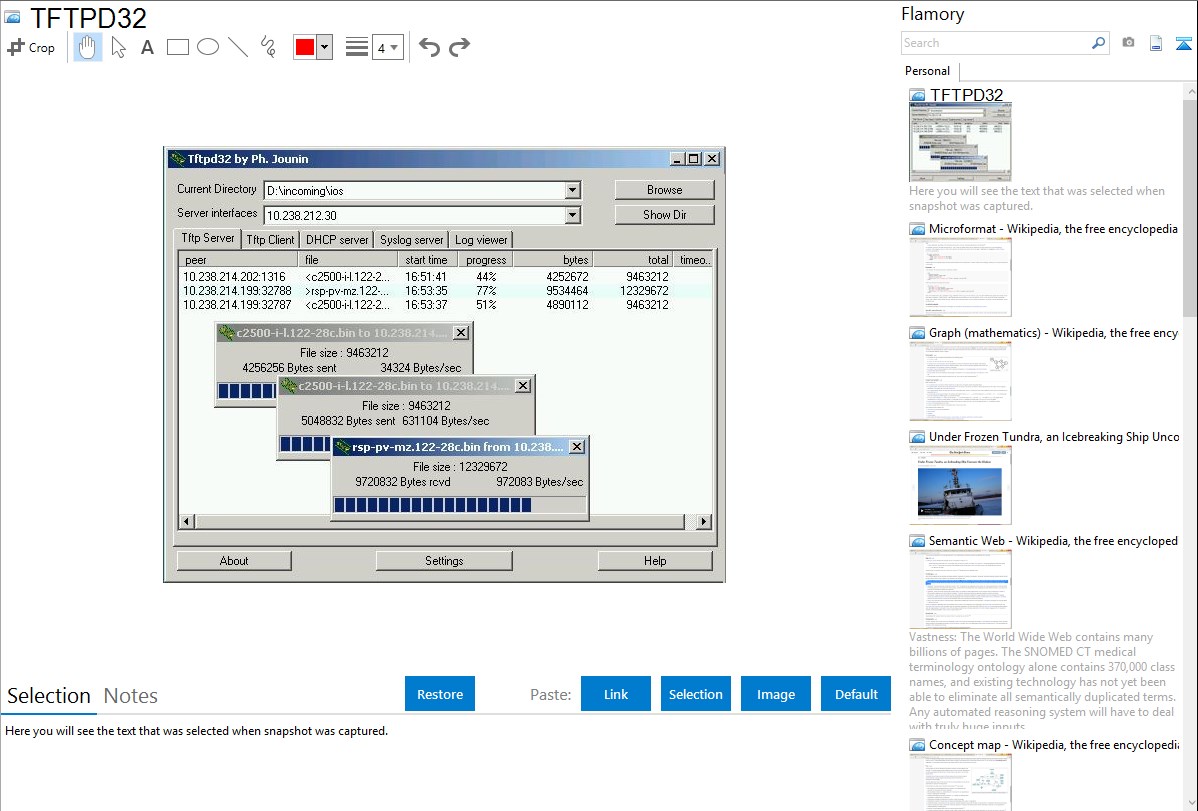Select the arrow pointer tool

click(118, 47)
